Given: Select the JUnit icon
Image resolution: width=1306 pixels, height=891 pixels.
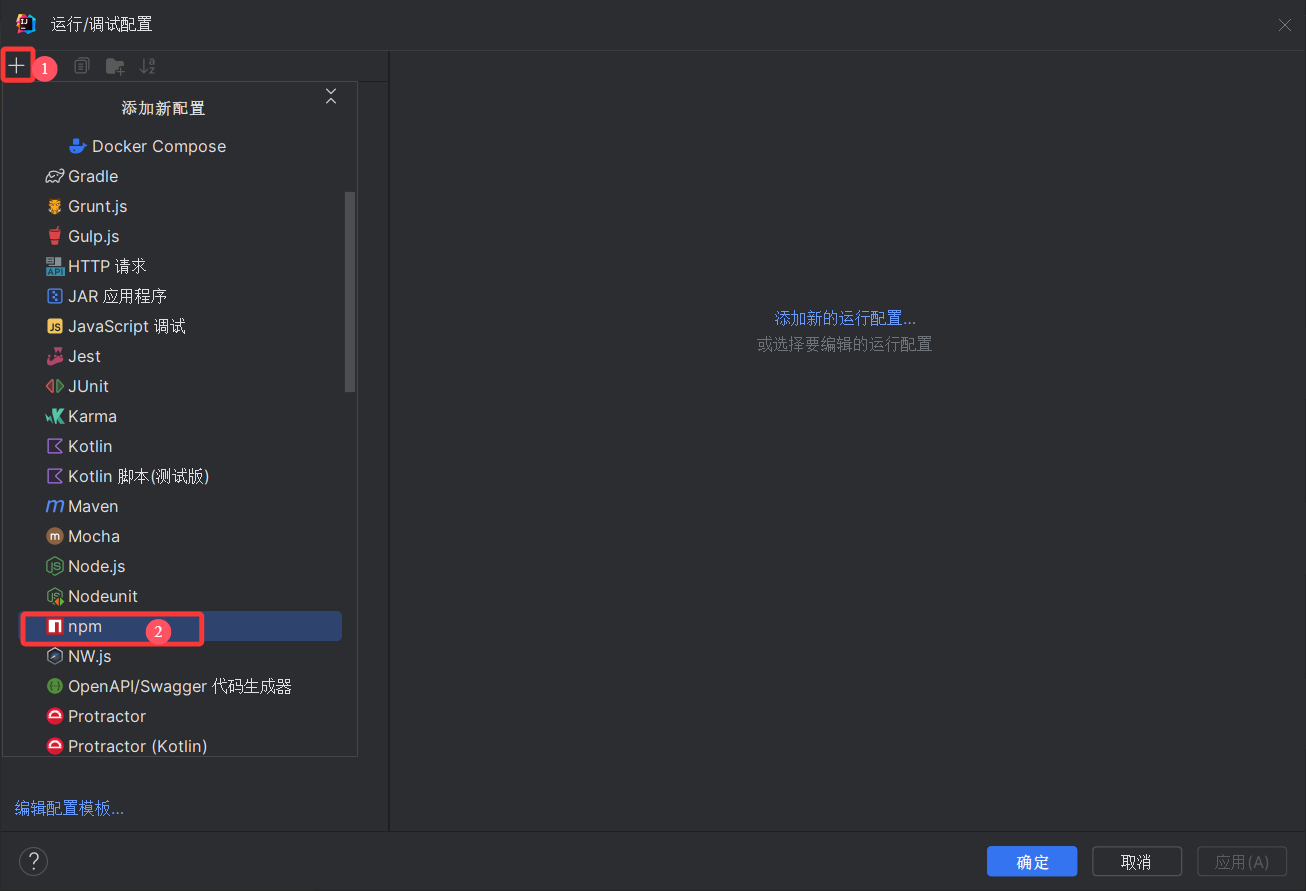Looking at the screenshot, I should [55, 386].
